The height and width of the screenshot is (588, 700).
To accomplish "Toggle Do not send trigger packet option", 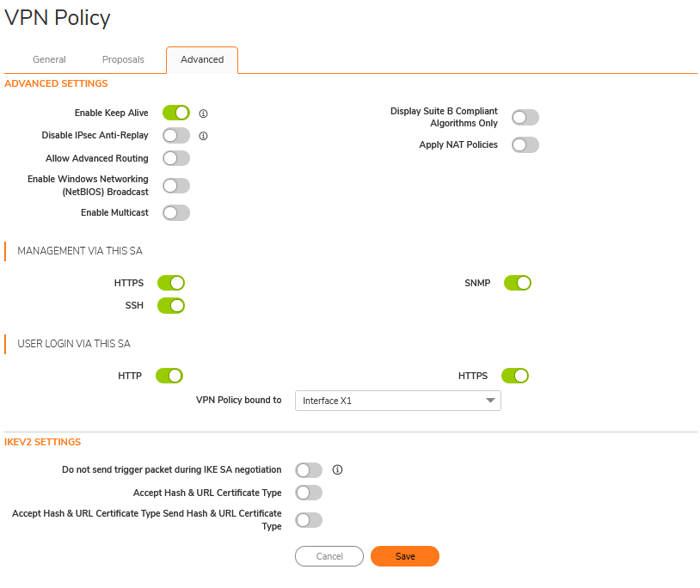I will 308,470.
